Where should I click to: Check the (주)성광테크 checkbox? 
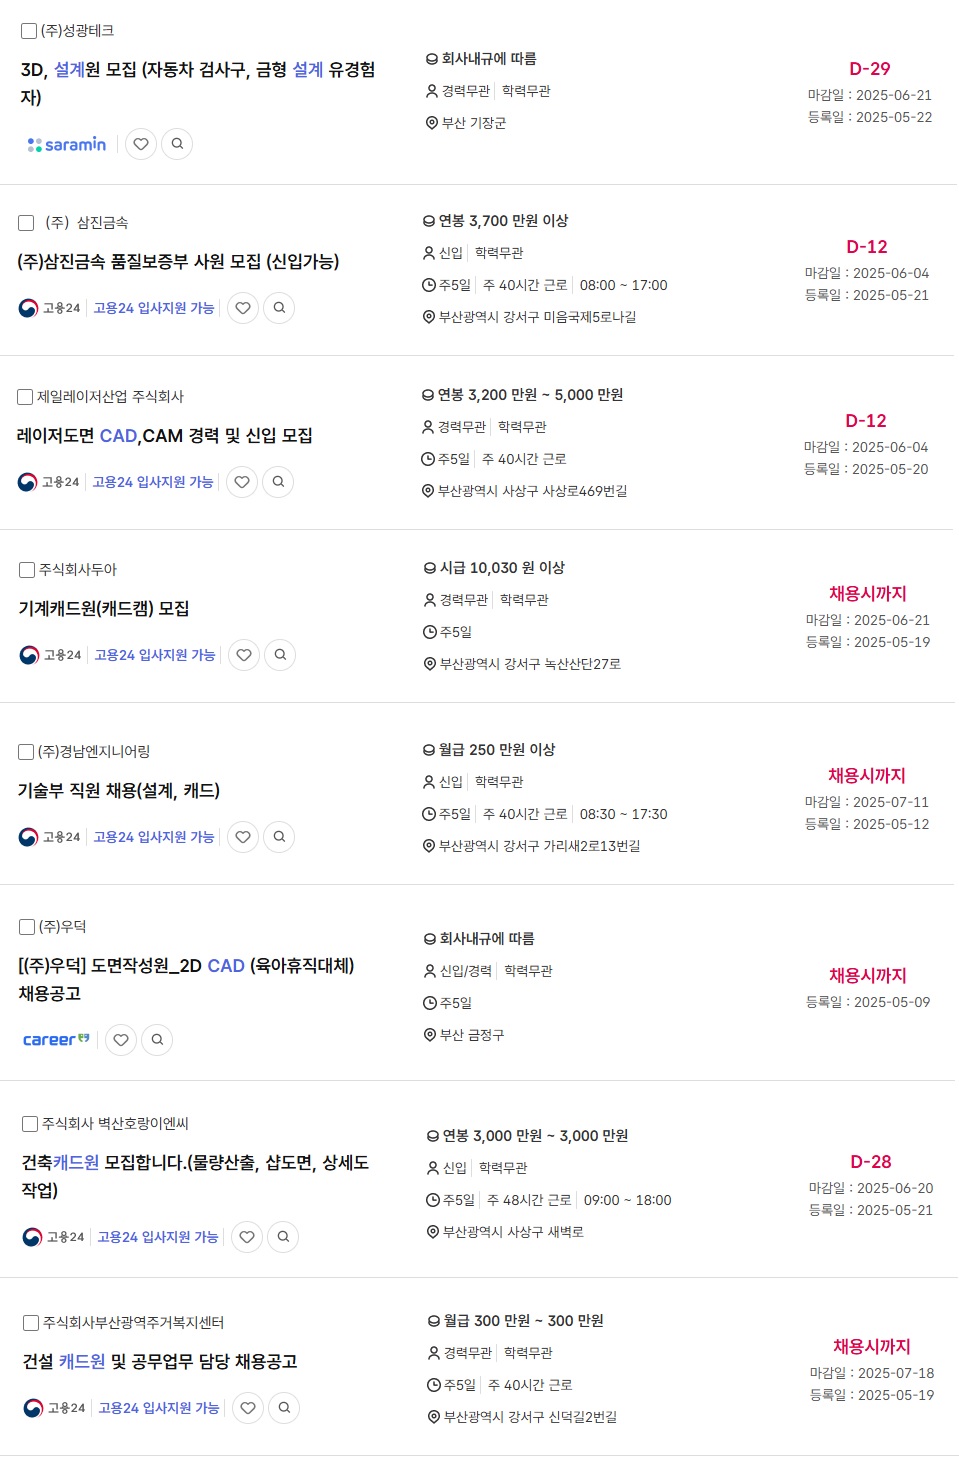tap(29, 31)
